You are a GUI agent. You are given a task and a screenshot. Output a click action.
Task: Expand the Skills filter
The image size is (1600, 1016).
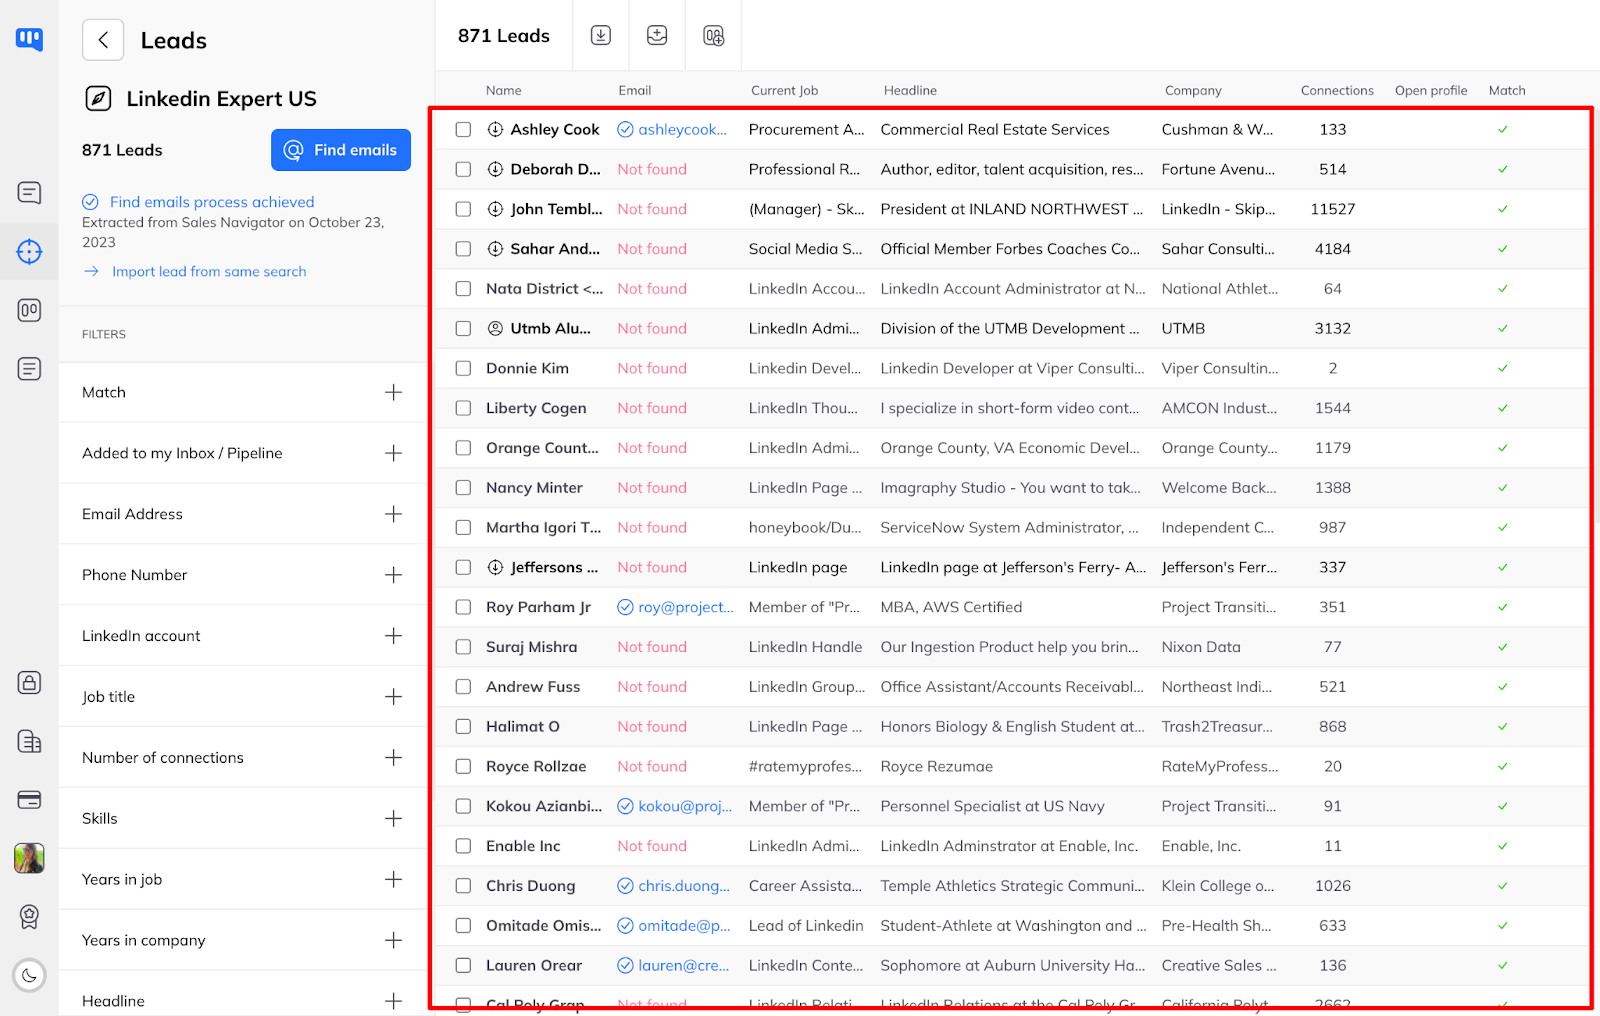[394, 819]
